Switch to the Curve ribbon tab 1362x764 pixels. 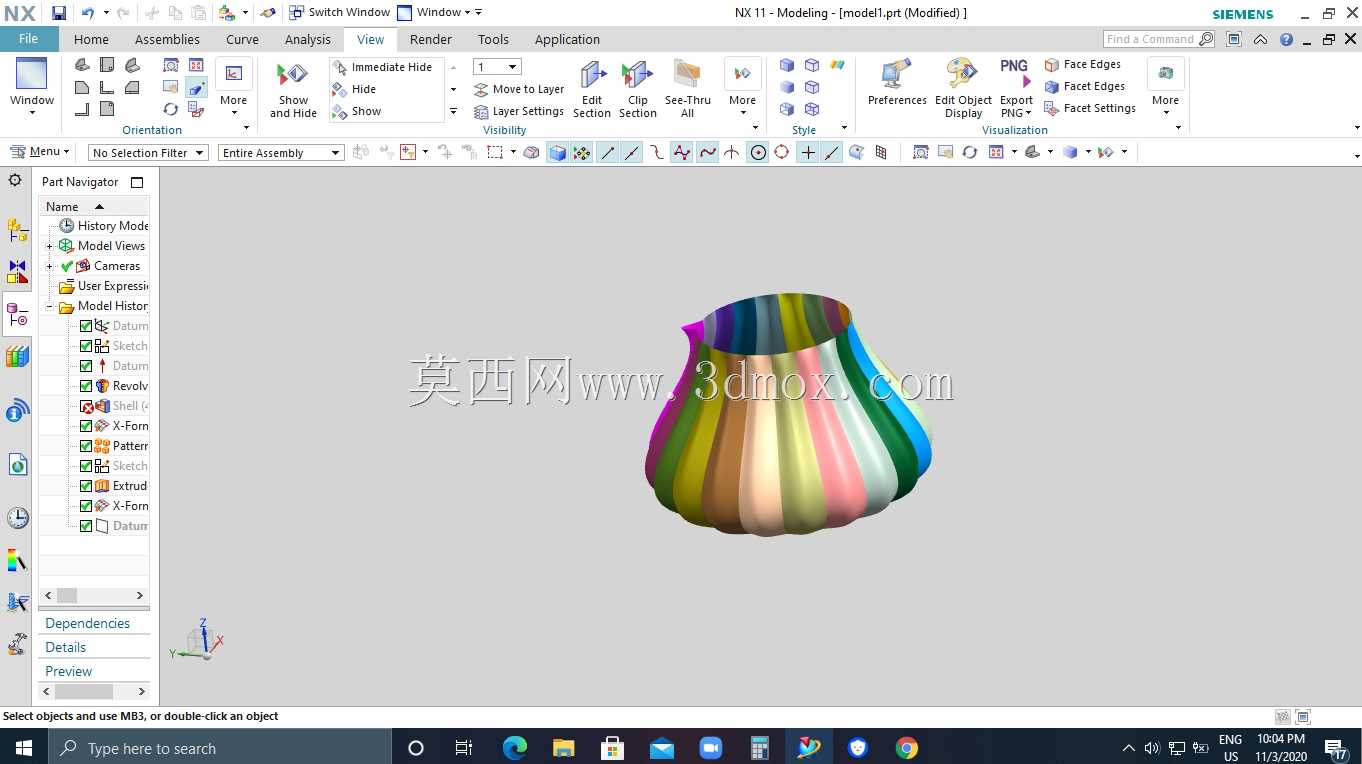(x=242, y=39)
